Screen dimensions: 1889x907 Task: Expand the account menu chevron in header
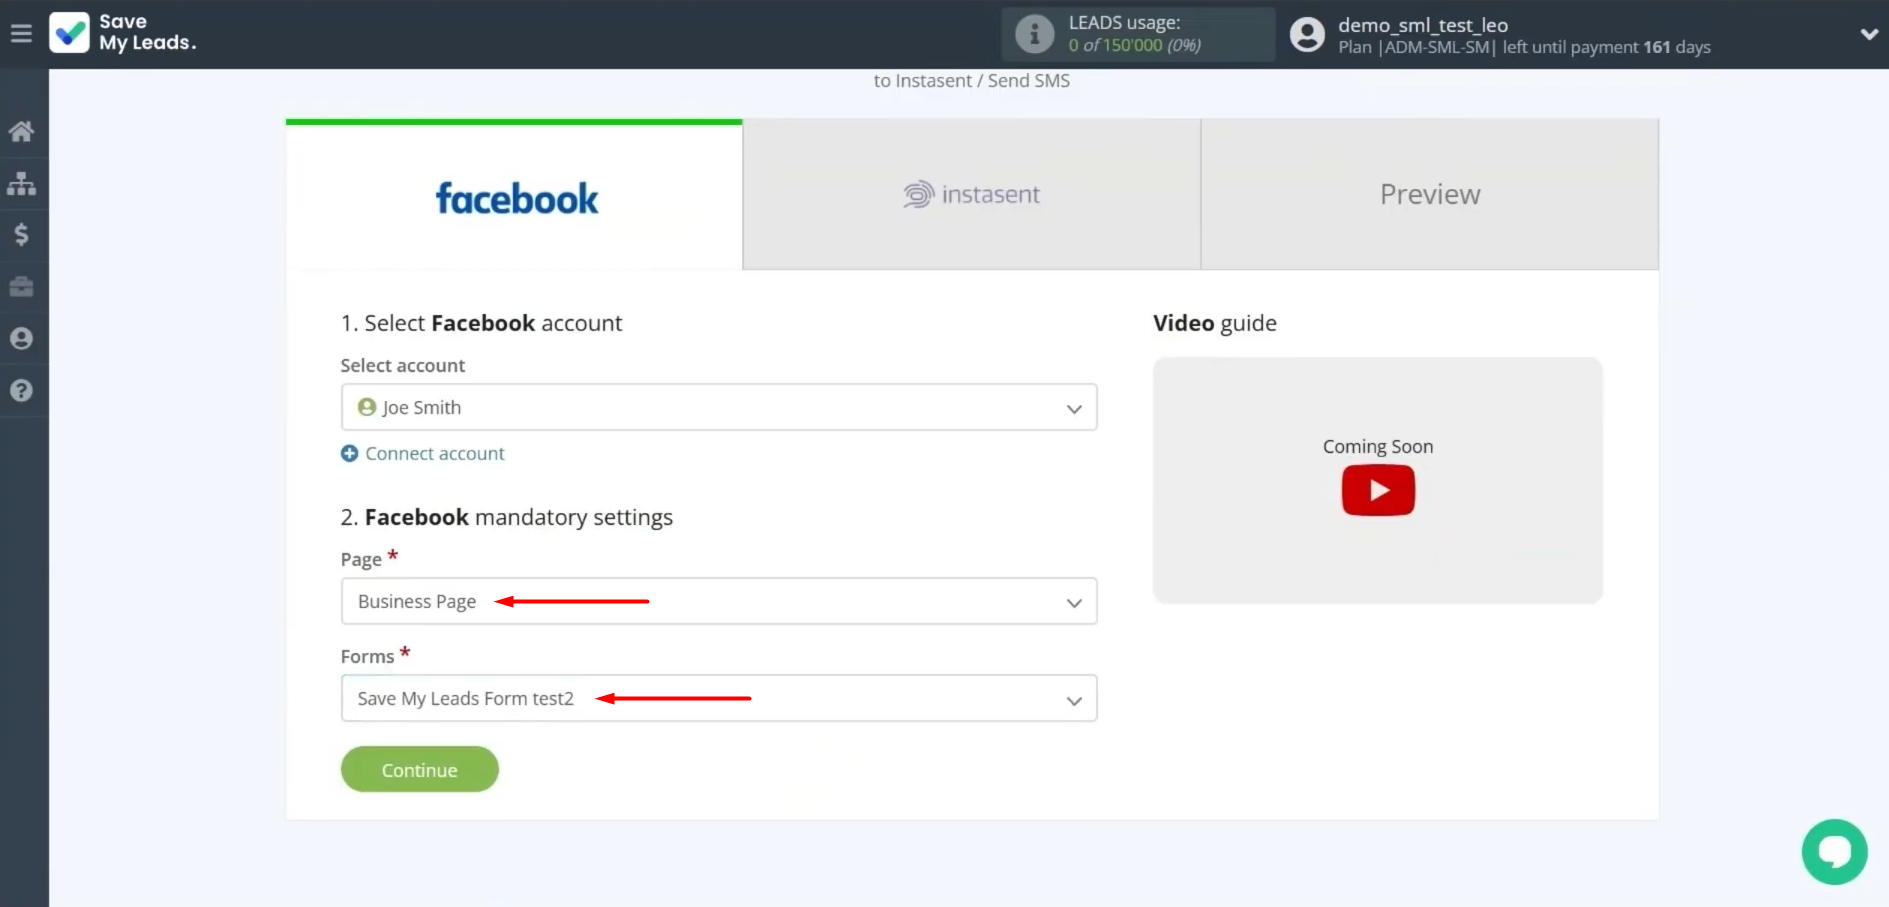point(1868,34)
